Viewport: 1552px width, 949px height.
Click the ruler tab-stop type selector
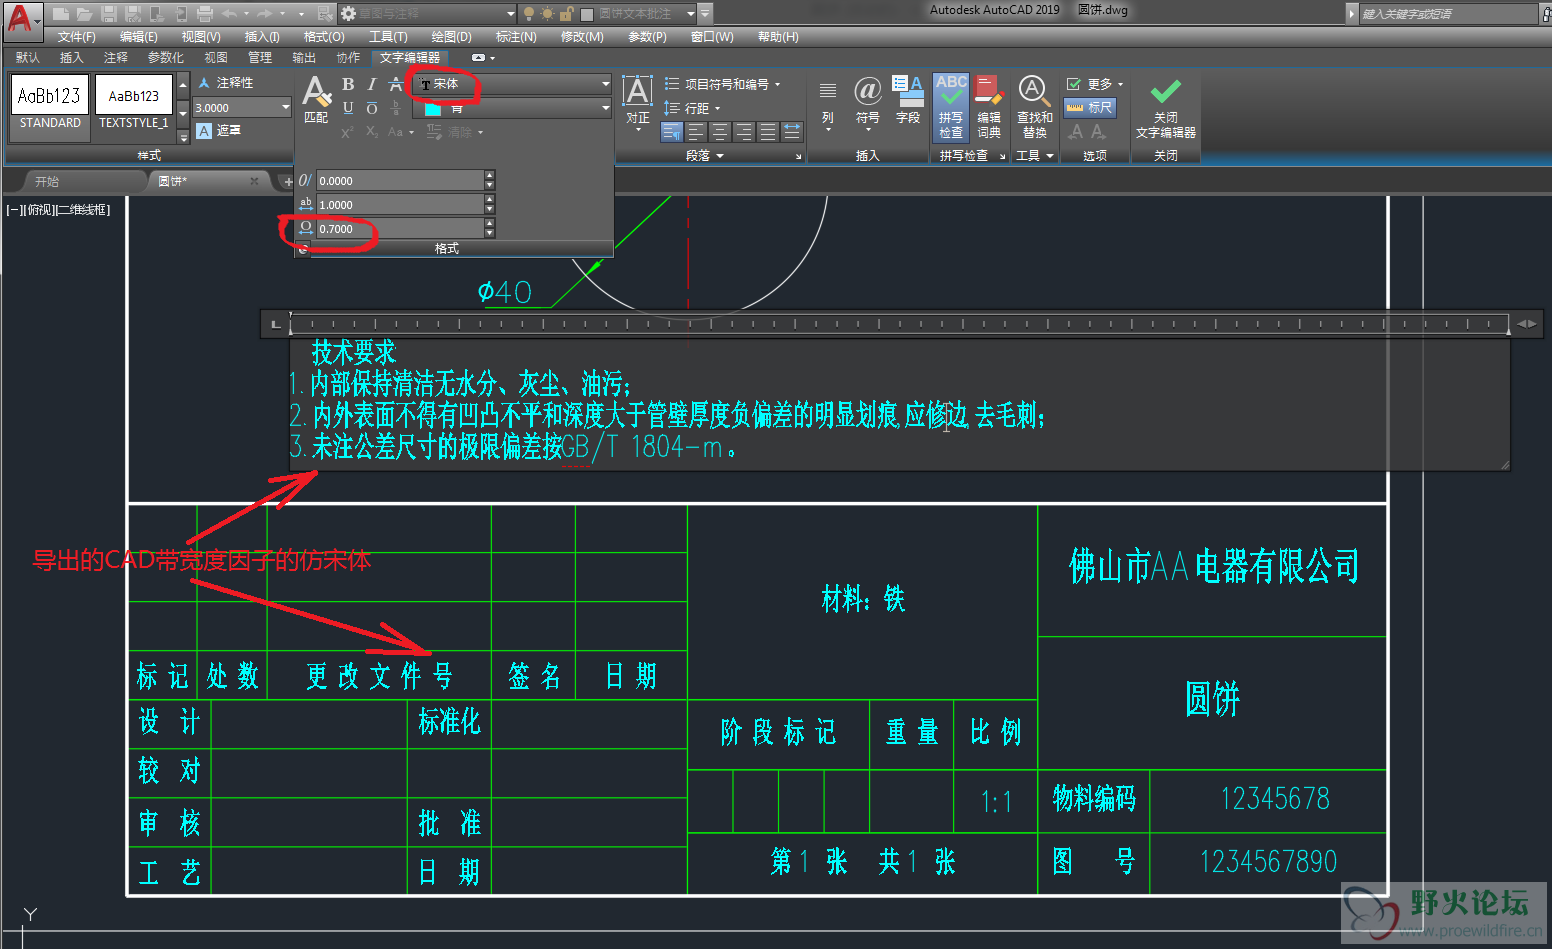(276, 324)
